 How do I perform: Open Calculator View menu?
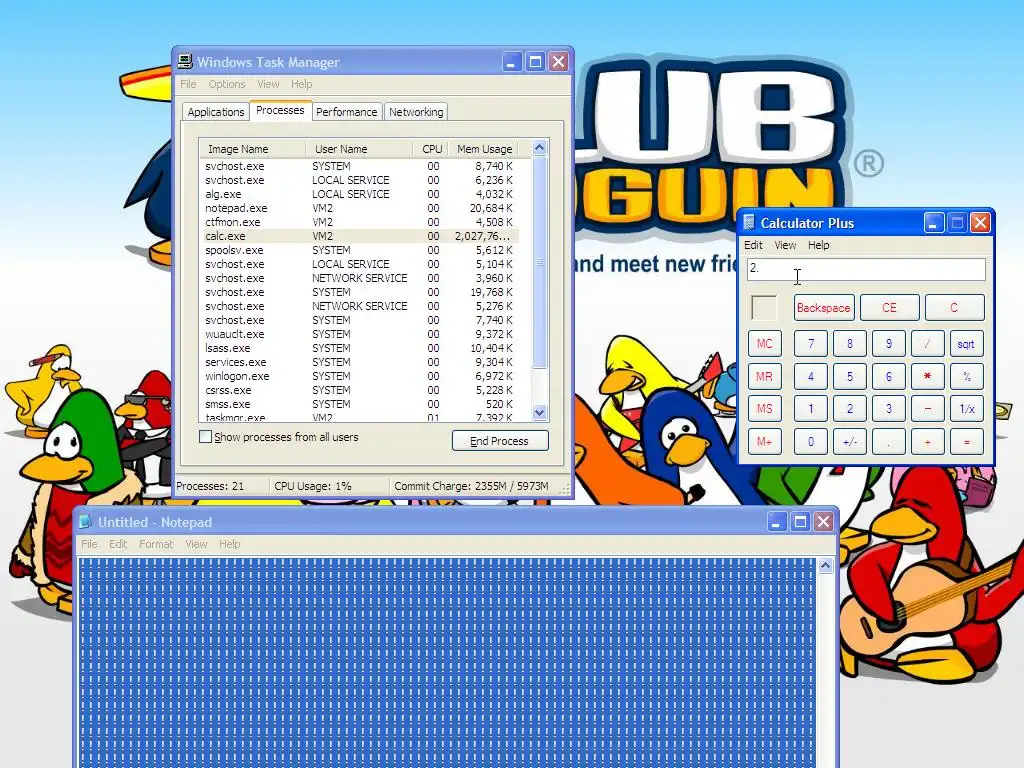(785, 245)
